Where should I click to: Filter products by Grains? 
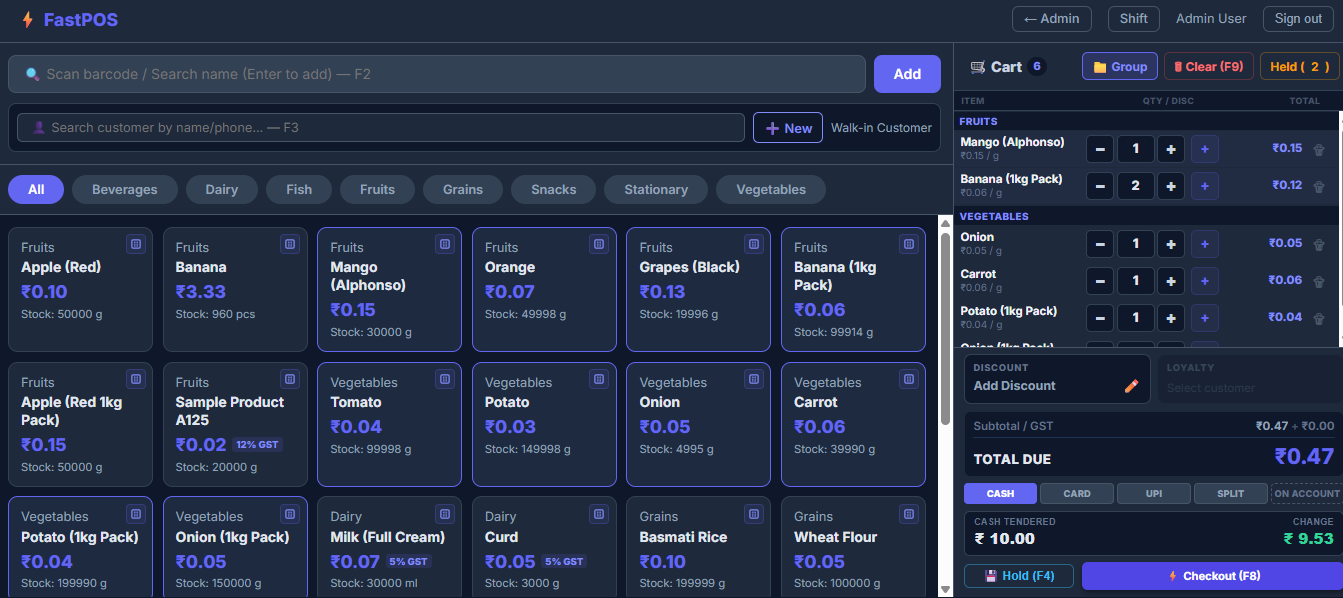coord(463,189)
